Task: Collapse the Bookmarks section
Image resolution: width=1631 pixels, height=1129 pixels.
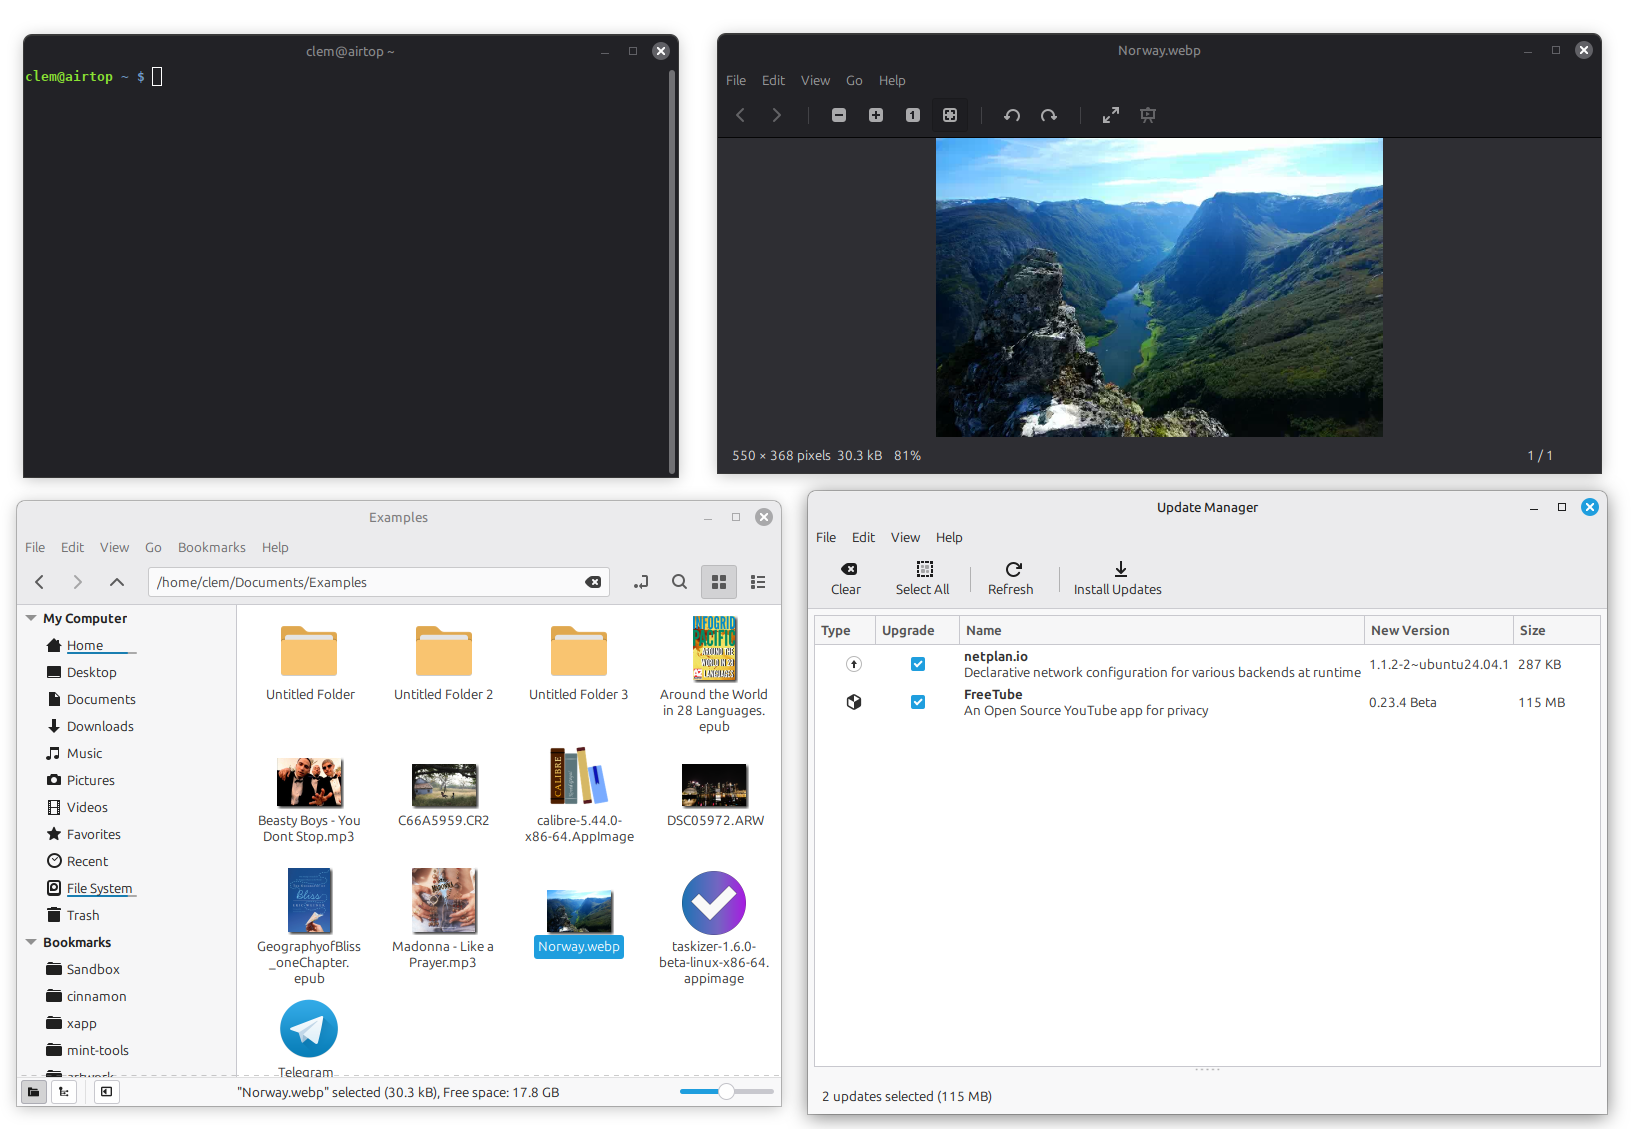Action: (x=31, y=941)
